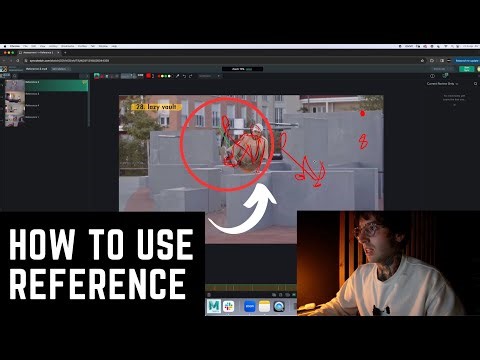Select the eyedropper tool
The height and width of the screenshot is (360, 480).
(178, 76)
